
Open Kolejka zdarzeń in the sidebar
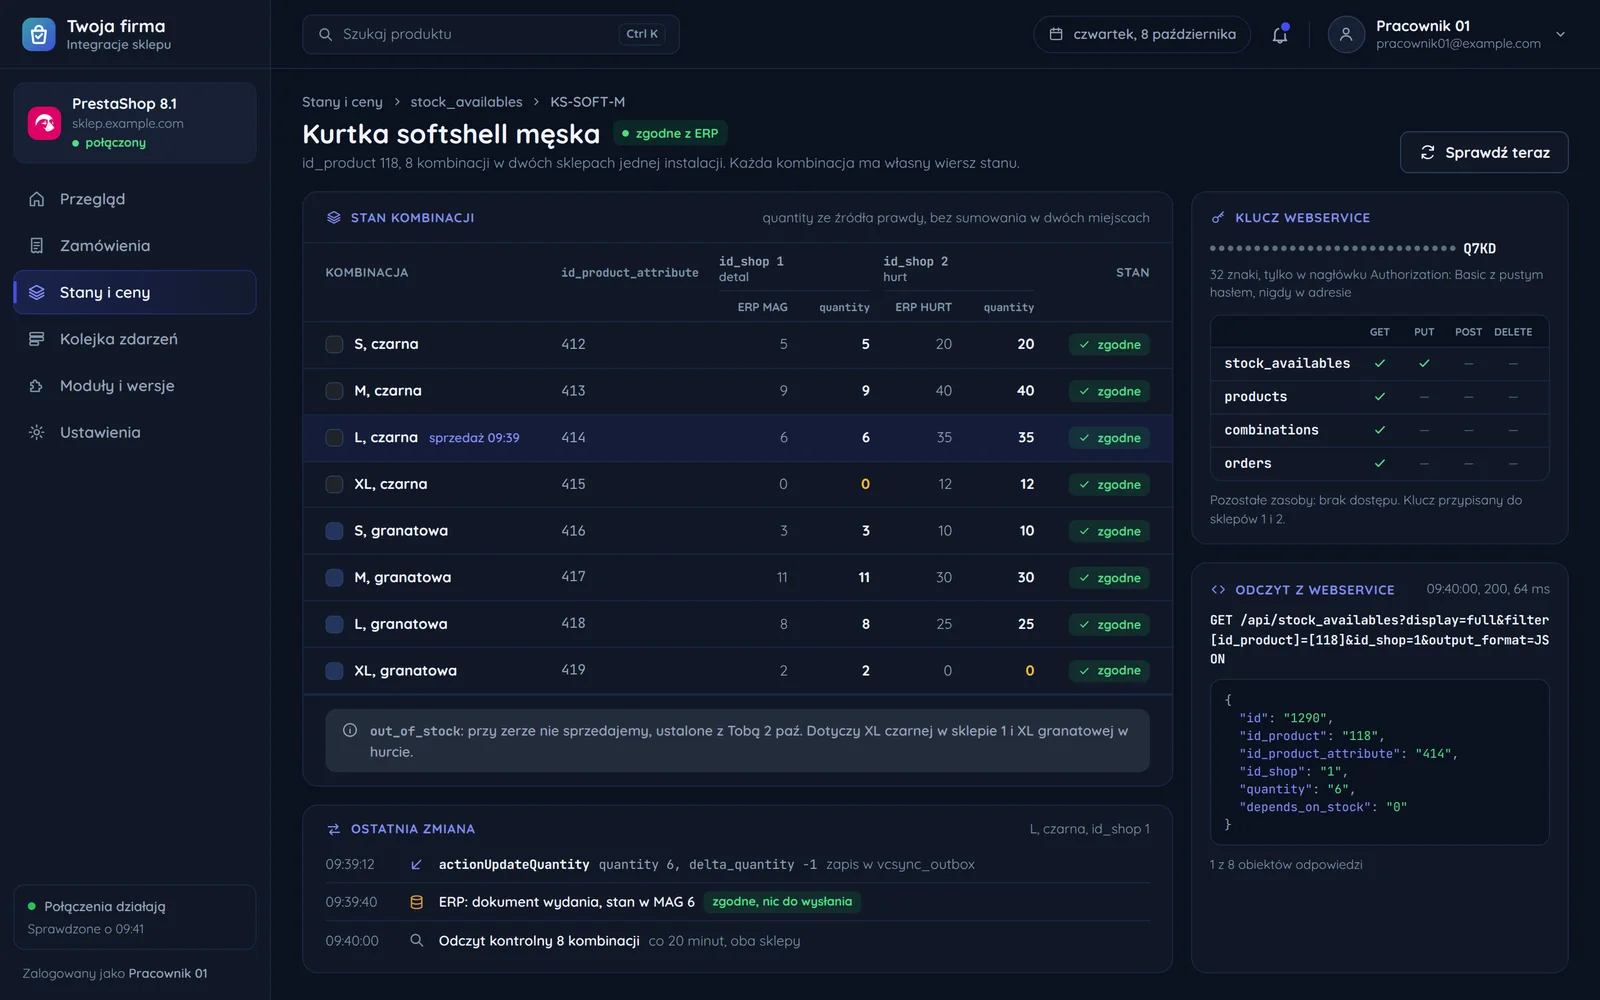click(x=135, y=339)
